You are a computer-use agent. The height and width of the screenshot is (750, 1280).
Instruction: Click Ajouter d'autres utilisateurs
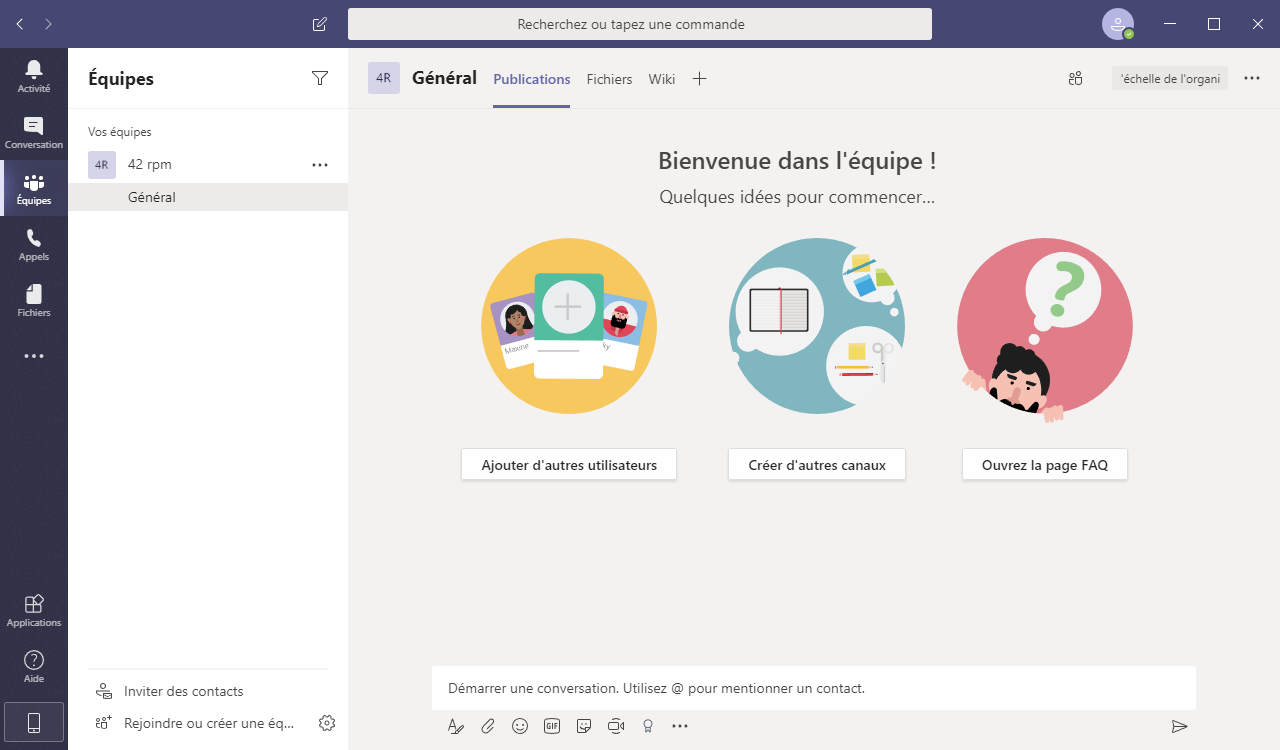568,464
